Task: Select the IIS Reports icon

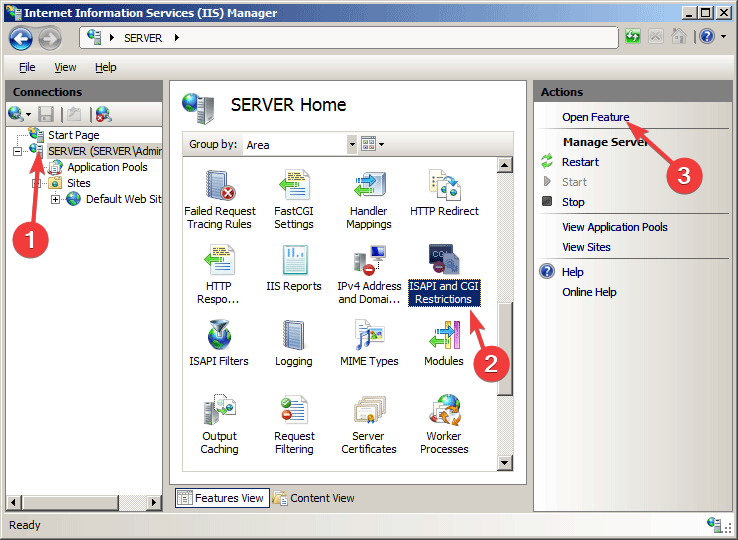Action: [x=294, y=268]
